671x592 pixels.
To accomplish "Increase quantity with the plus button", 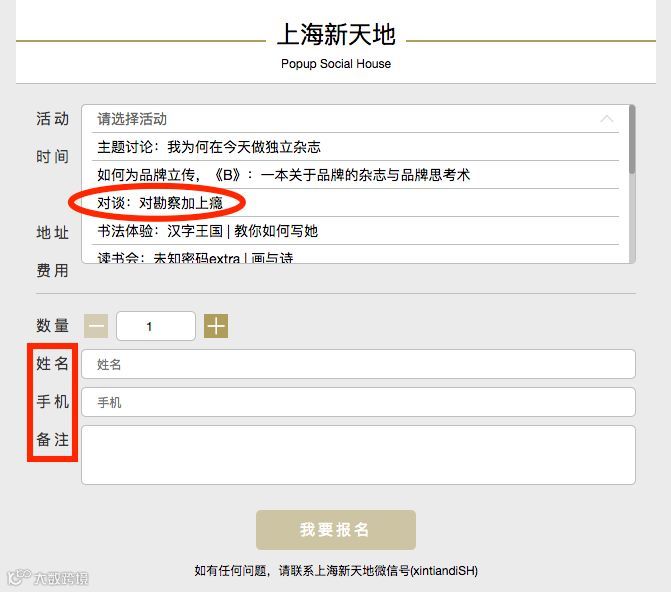I will (x=216, y=326).
